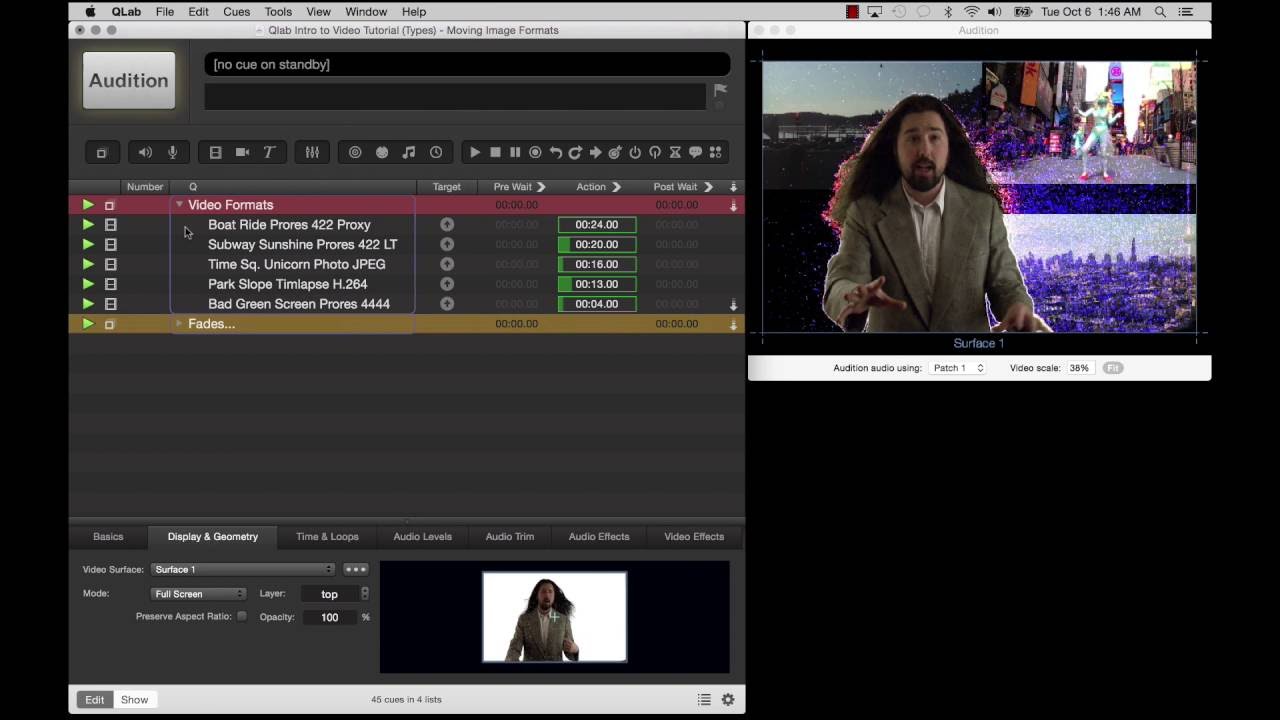Toggle Fit video scale in Audition window
The height and width of the screenshot is (720, 1280).
click(x=1113, y=368)
